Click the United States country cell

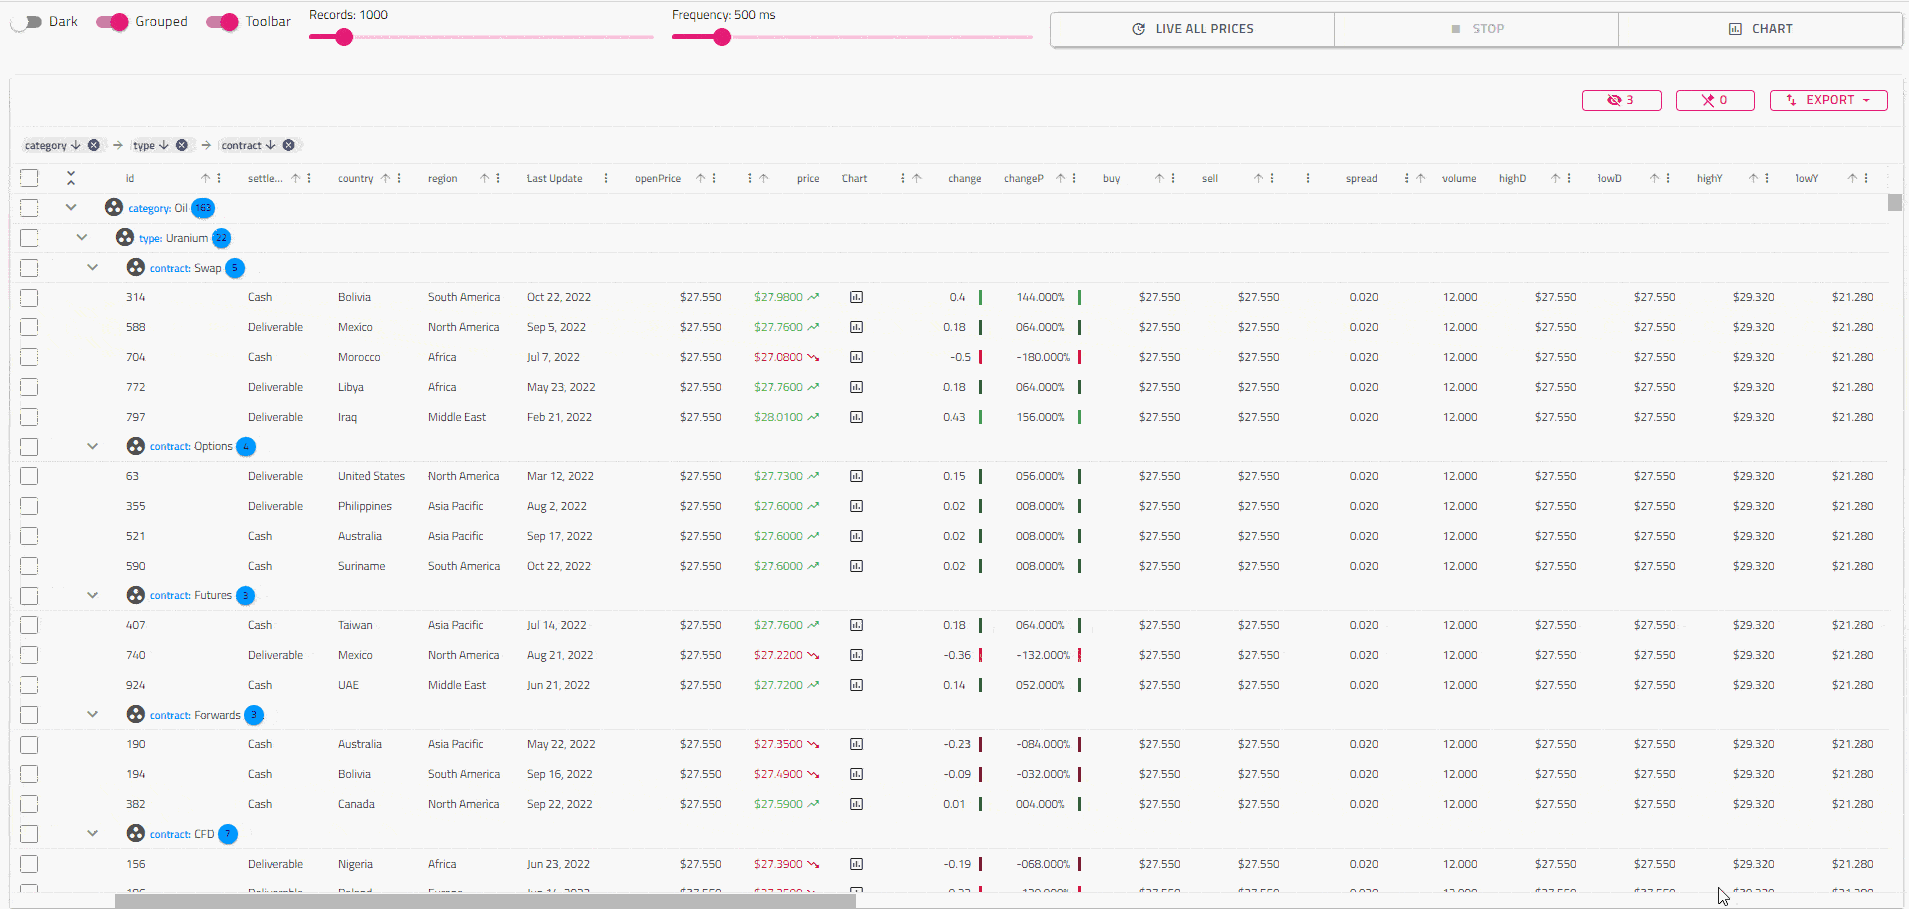371,476
